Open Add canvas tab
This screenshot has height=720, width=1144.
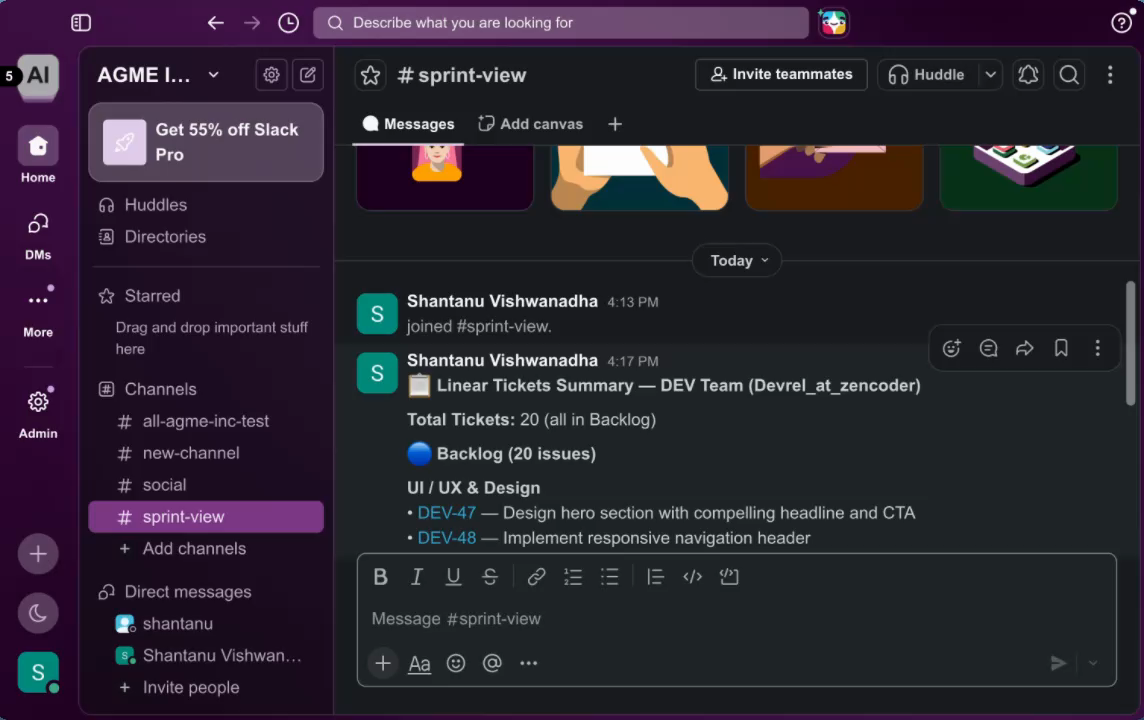click(530, 124)
